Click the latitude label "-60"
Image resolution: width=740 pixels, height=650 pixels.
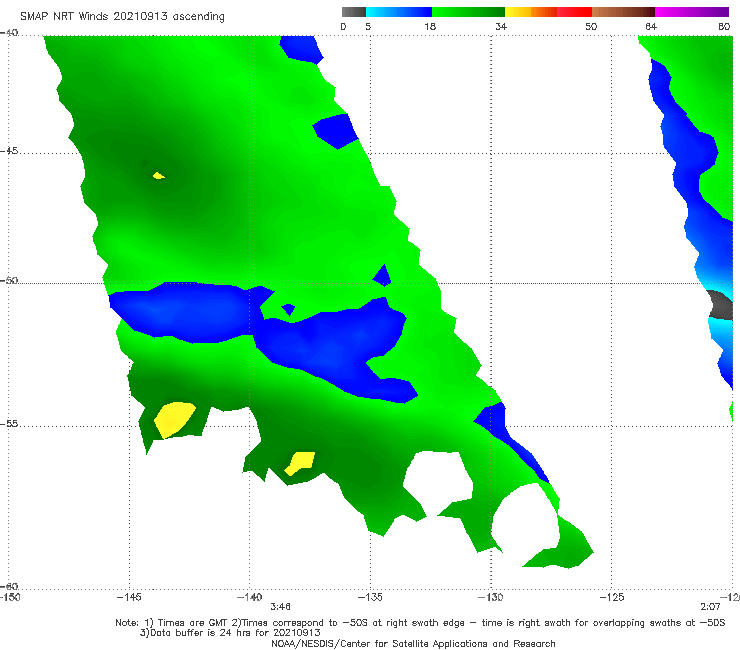click(9, 586)
